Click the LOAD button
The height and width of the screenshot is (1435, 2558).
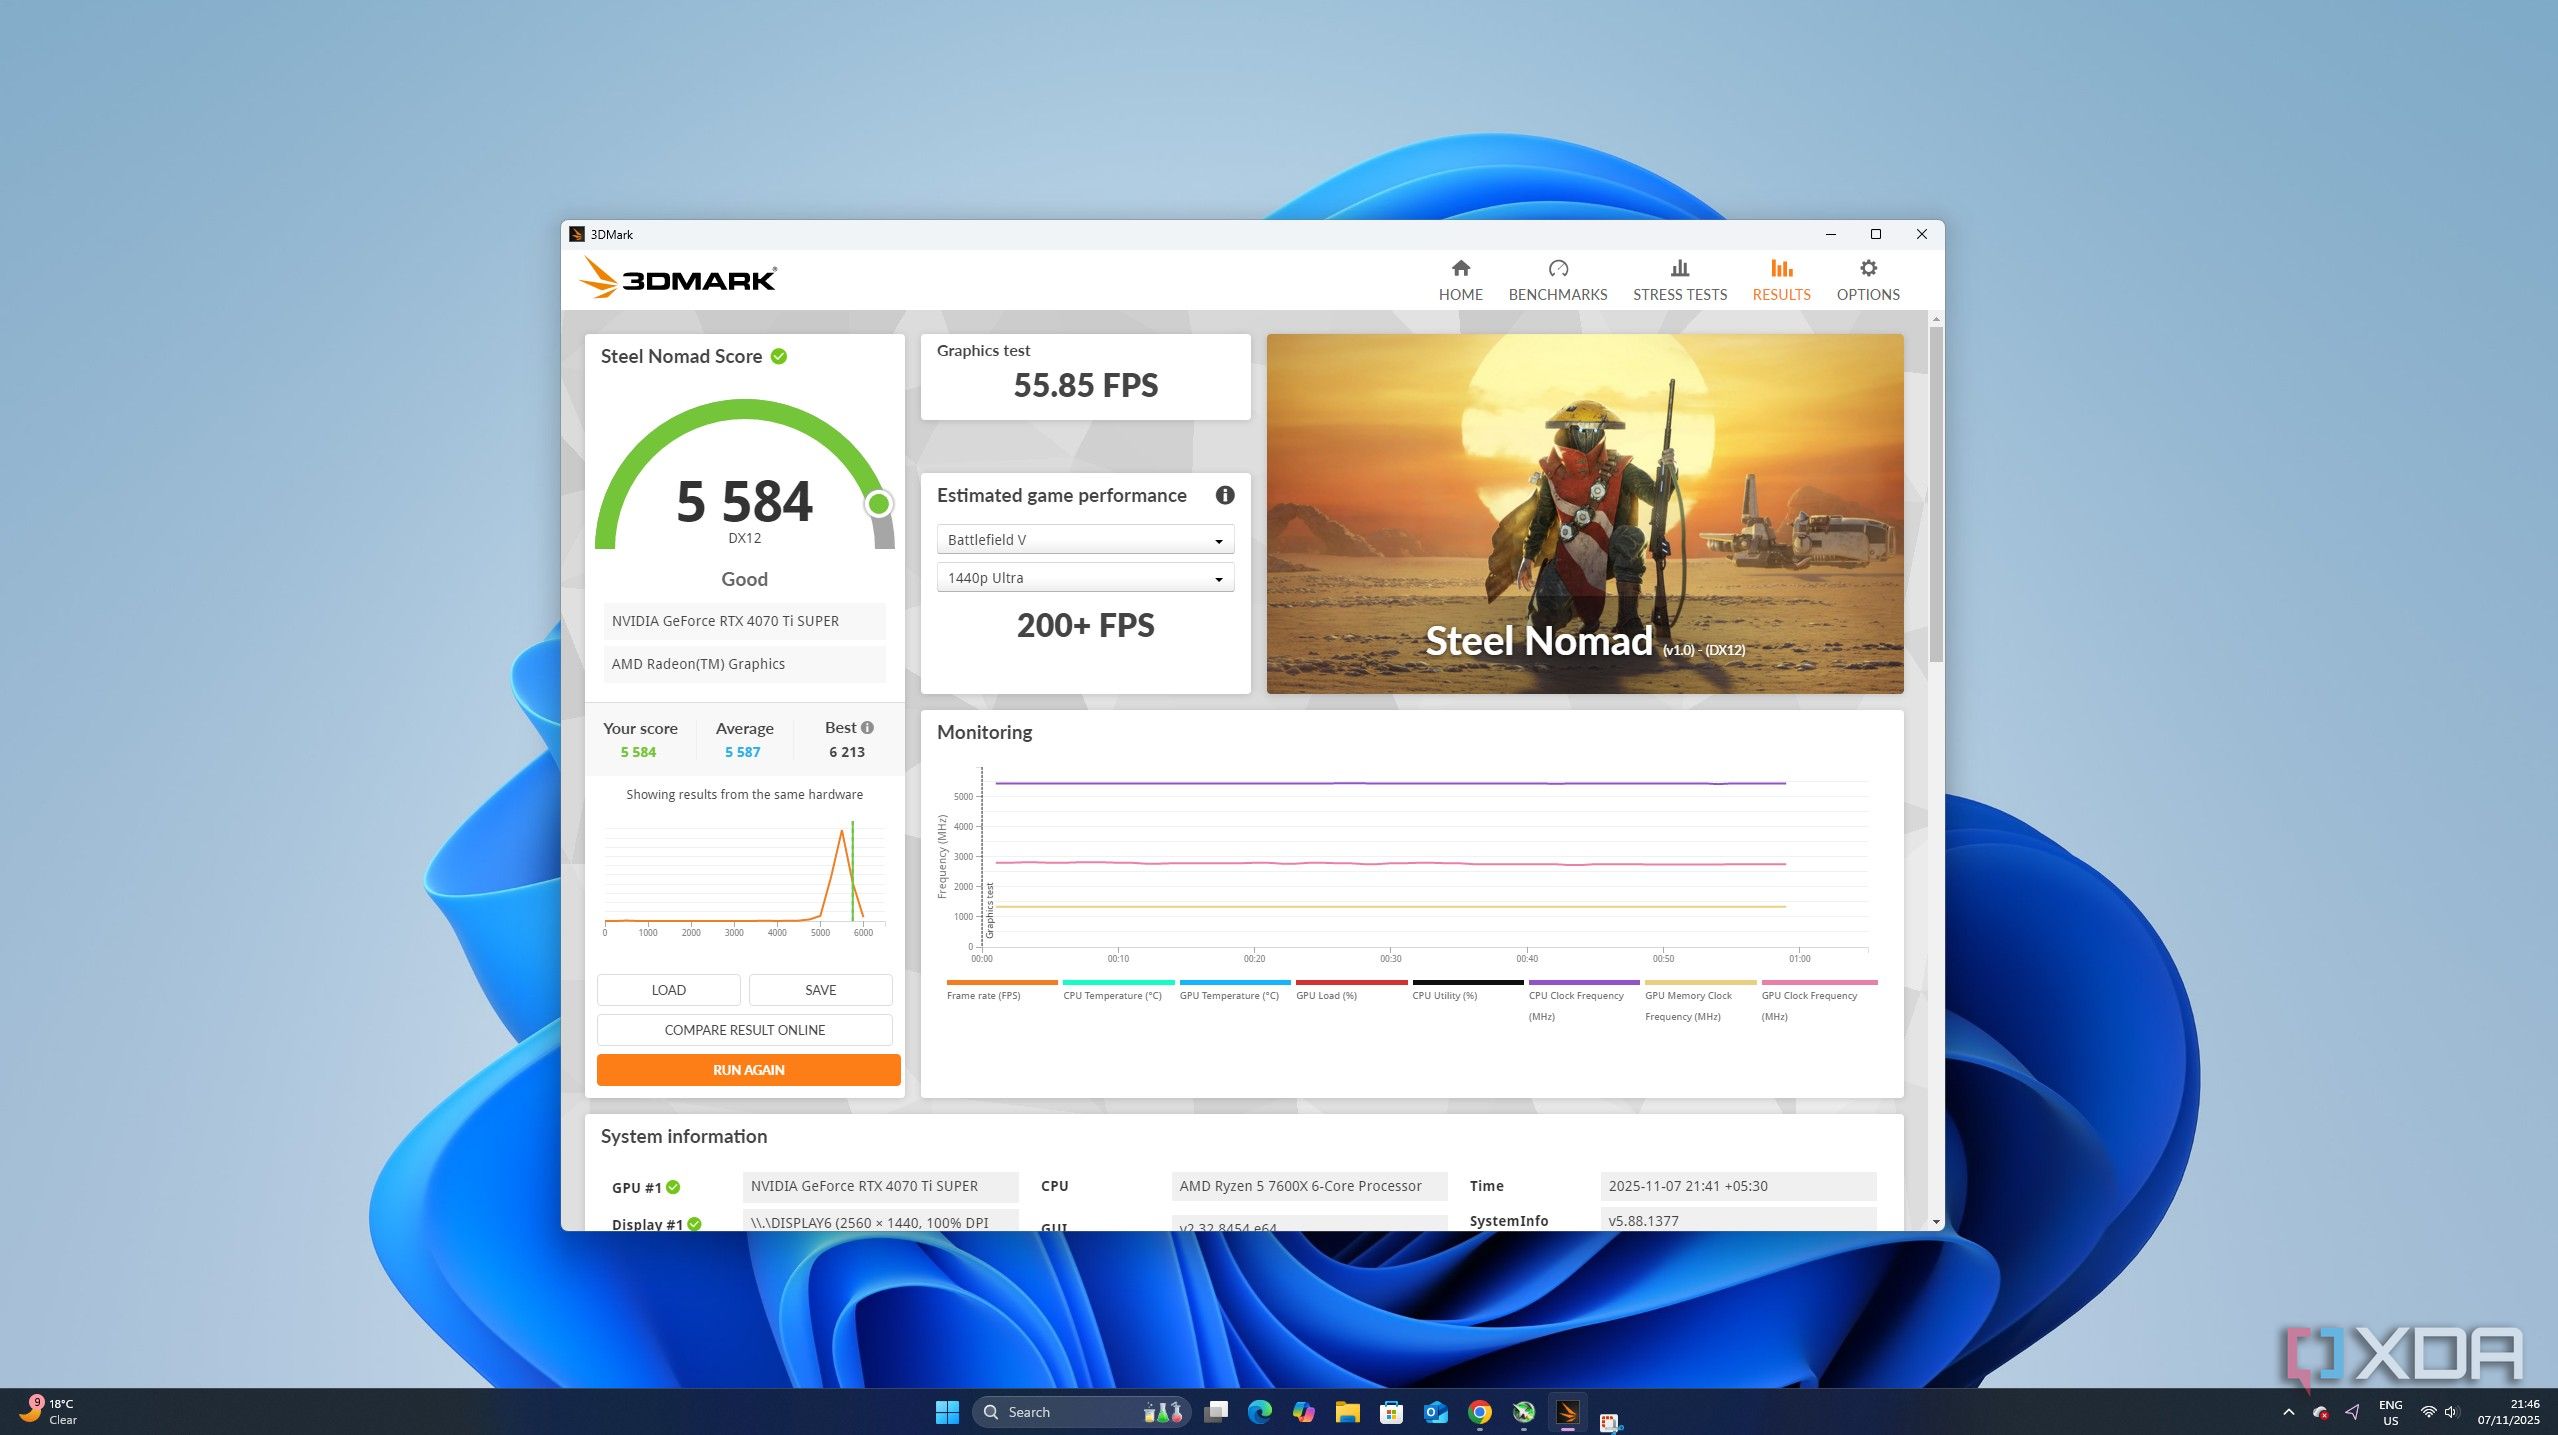(668, 990)
